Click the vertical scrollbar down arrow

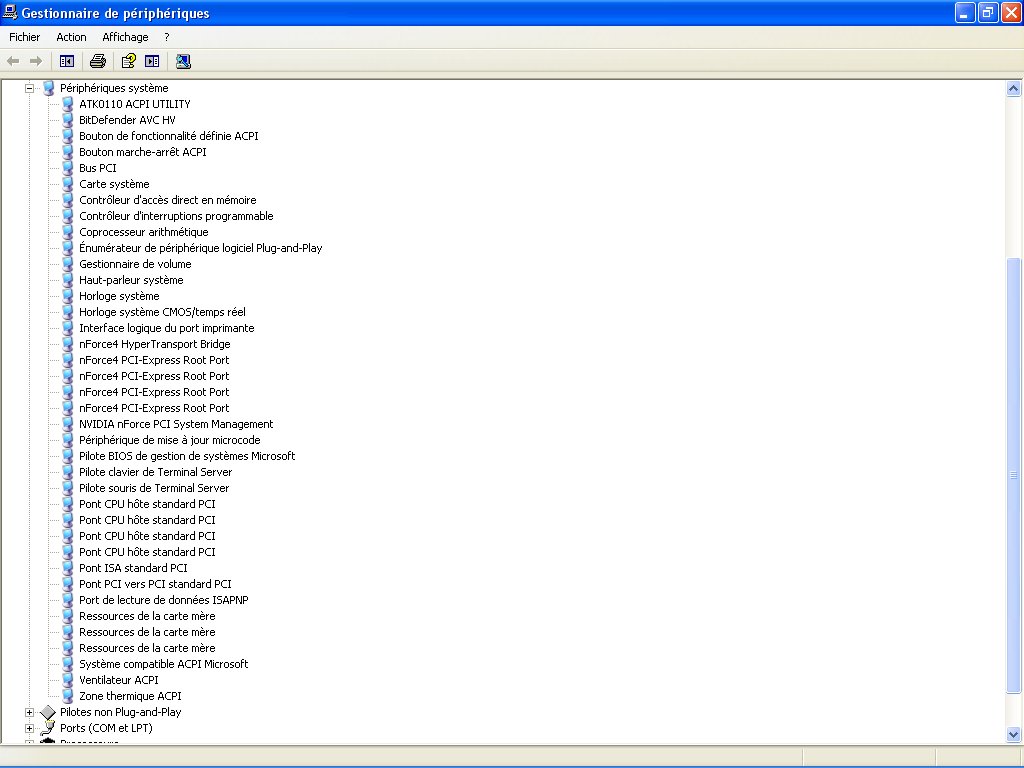pyautogui.click(x=1014, y=735)
